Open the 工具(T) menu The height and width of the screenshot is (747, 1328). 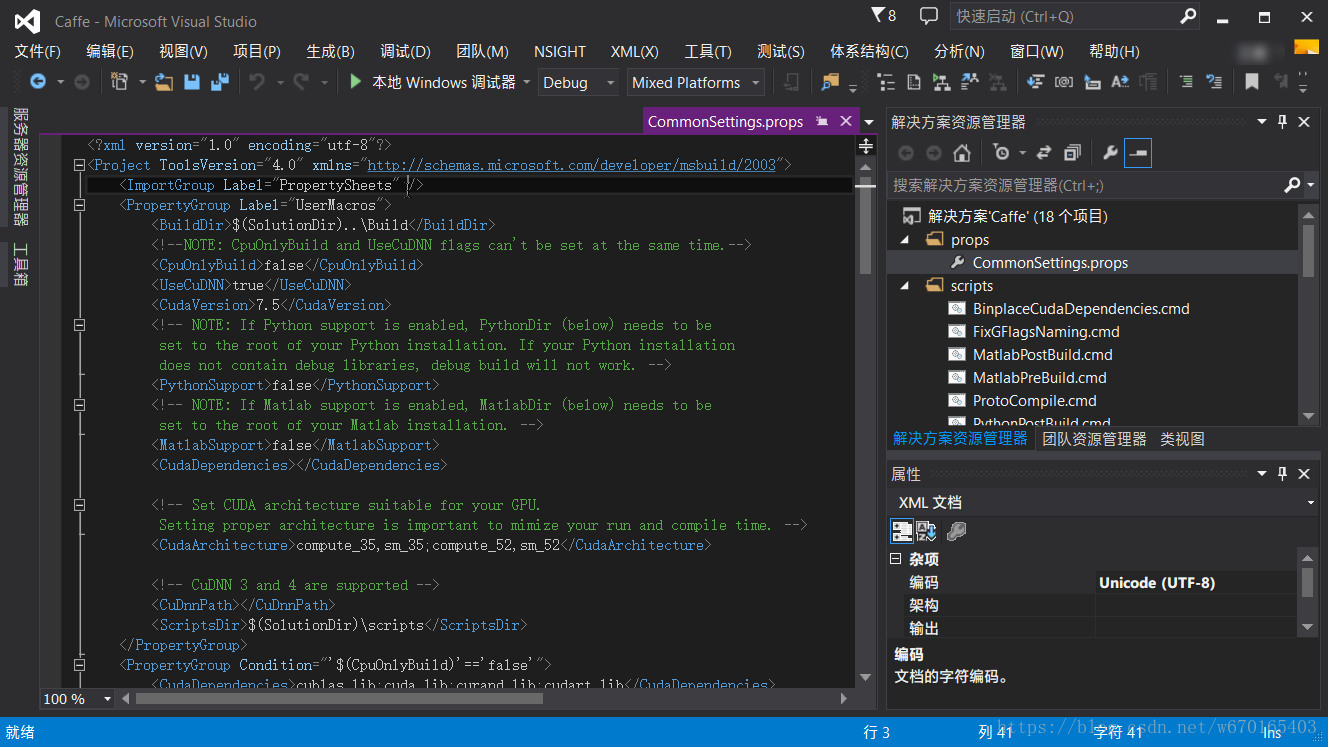(x=708, y=51)
